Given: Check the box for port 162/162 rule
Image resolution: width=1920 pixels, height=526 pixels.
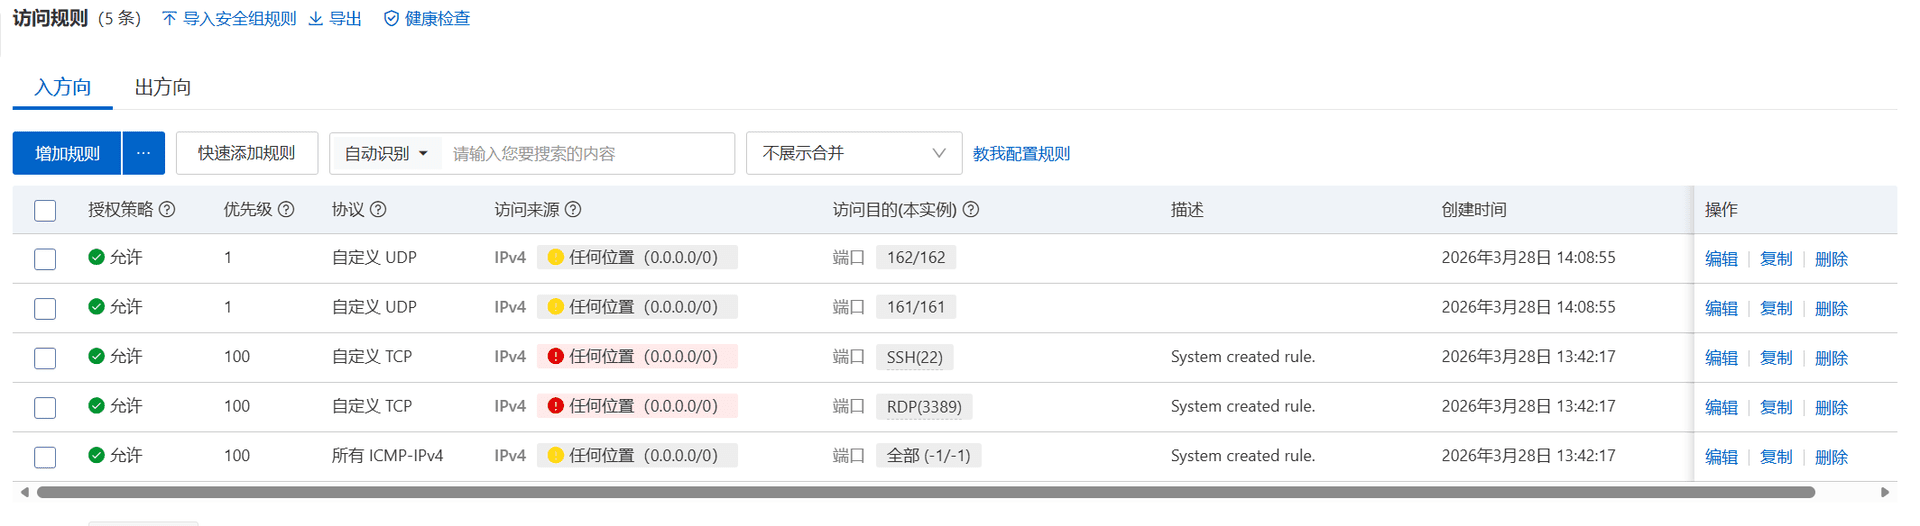Looking at the screenshot, I should pos(45,259).
